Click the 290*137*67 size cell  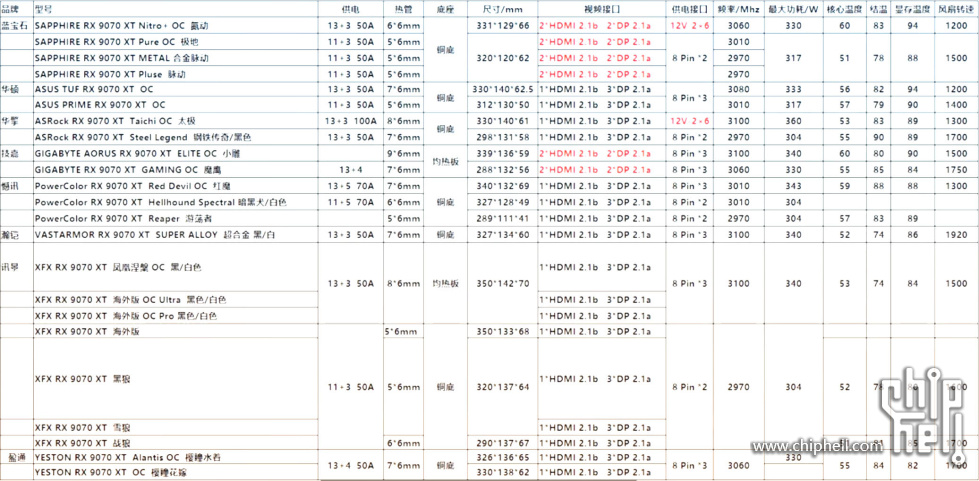(x=503, y=444)
